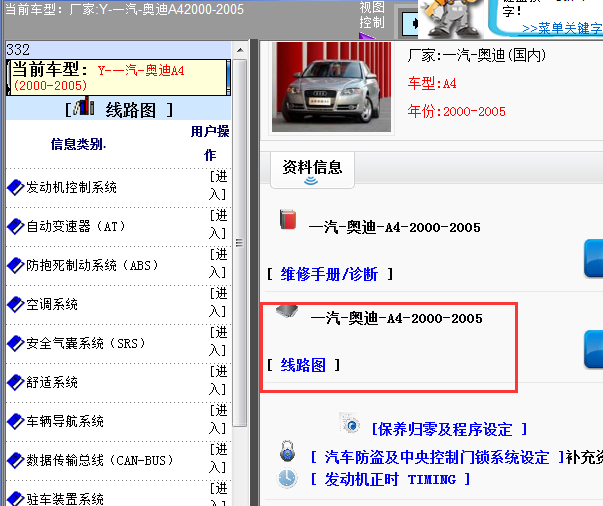The height and width of the screenshot is (506, 603).
Task: Click the blue button beside 维修手册/诊断 row
Action: (x=593, y=258)
